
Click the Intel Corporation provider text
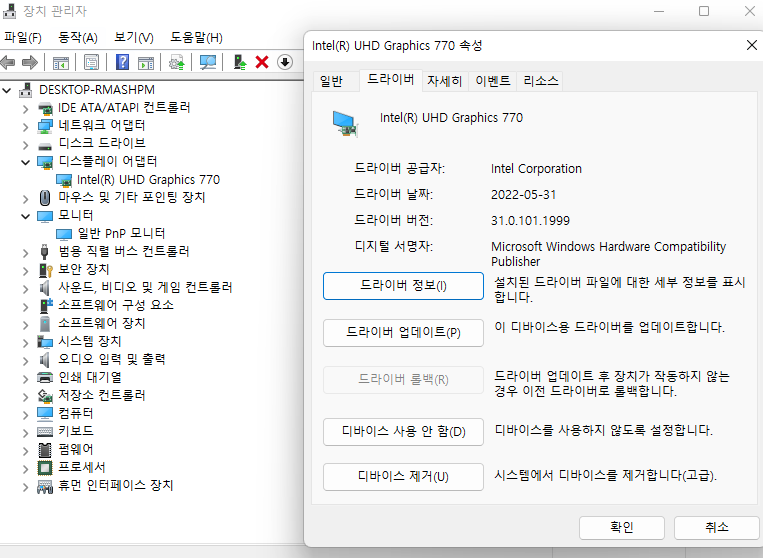[x=536, y=169]
